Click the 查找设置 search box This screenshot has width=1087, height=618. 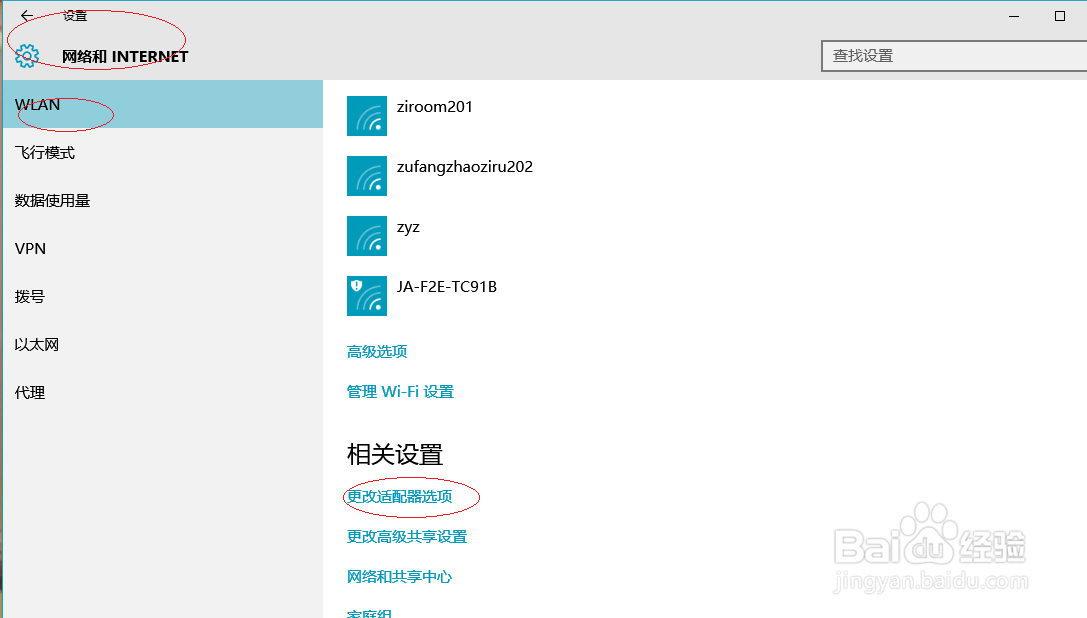952,56
